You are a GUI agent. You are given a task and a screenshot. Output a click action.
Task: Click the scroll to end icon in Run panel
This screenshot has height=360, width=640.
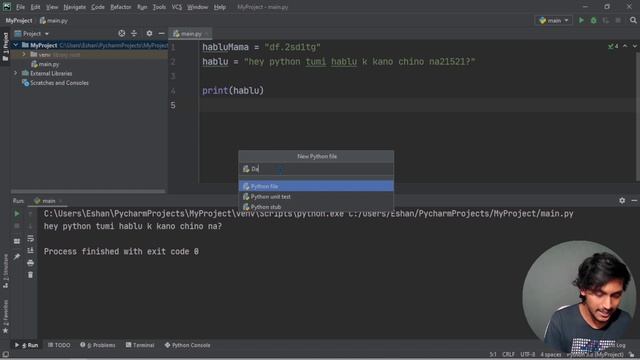coord(31,251)
